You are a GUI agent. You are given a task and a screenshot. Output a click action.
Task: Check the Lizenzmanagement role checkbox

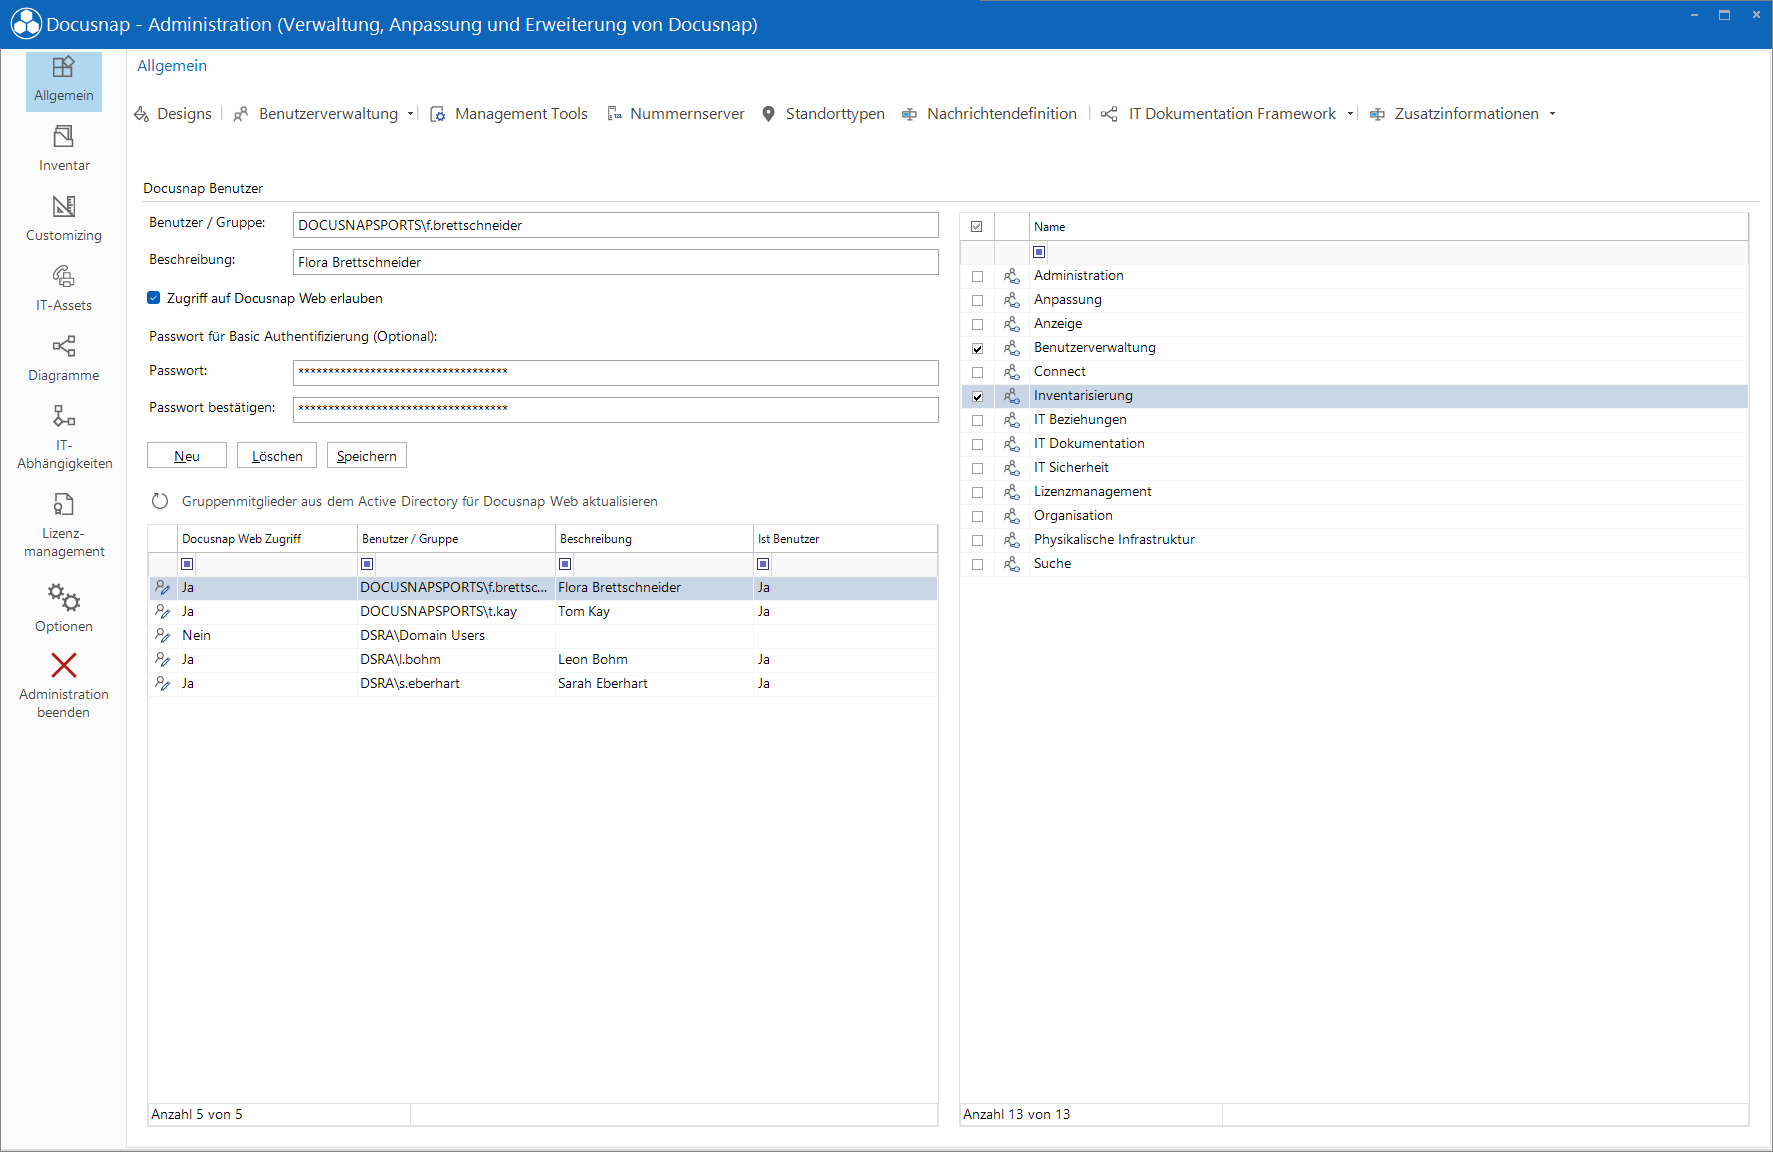coord(977,492)
